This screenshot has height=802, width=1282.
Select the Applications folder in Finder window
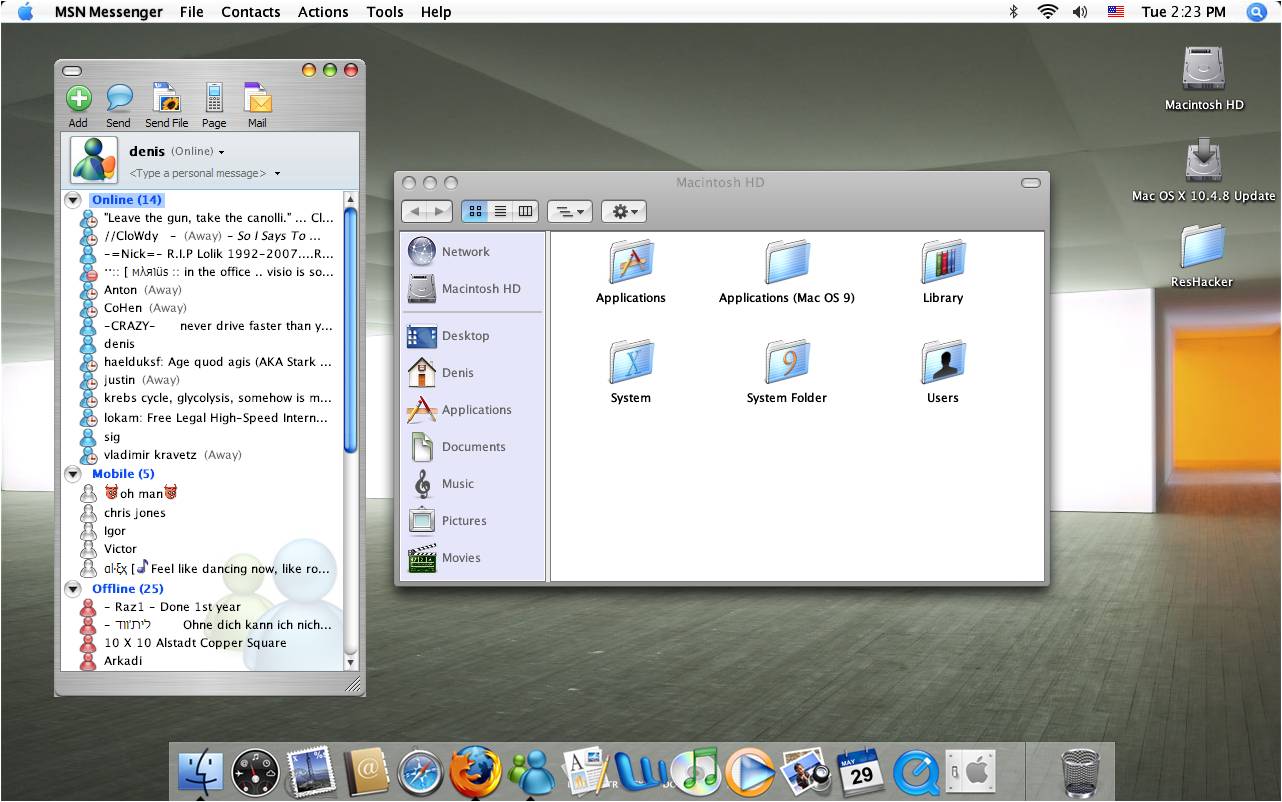(x=631, y=263)
